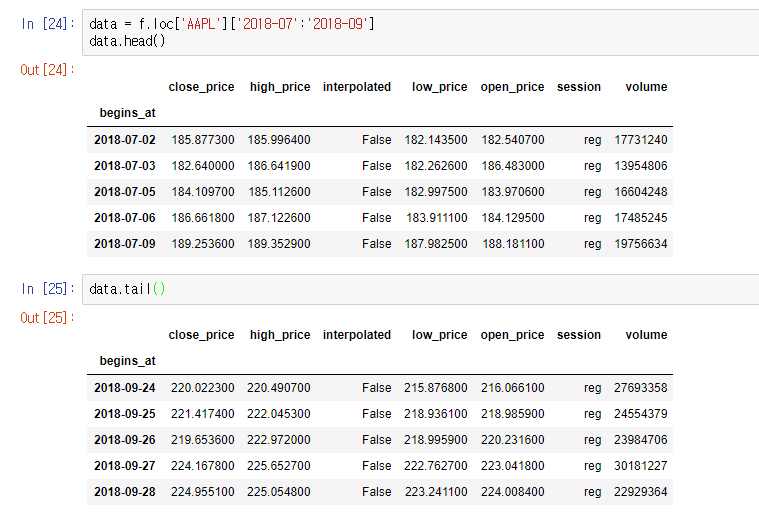Click the 2018-09-24 row index

(x=125, y=388)
